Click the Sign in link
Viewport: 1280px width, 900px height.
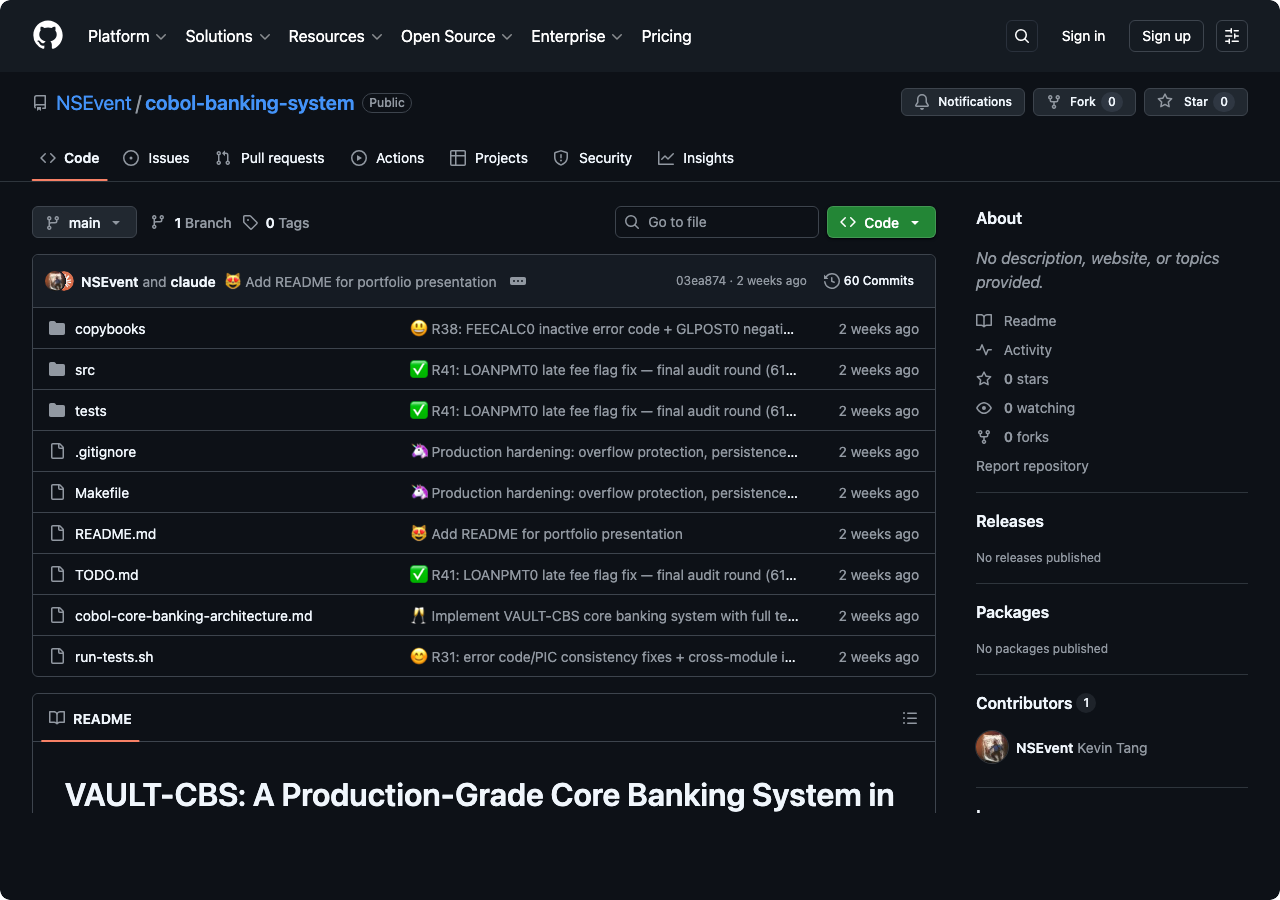pyautogui.click(x=1083, y=36)
